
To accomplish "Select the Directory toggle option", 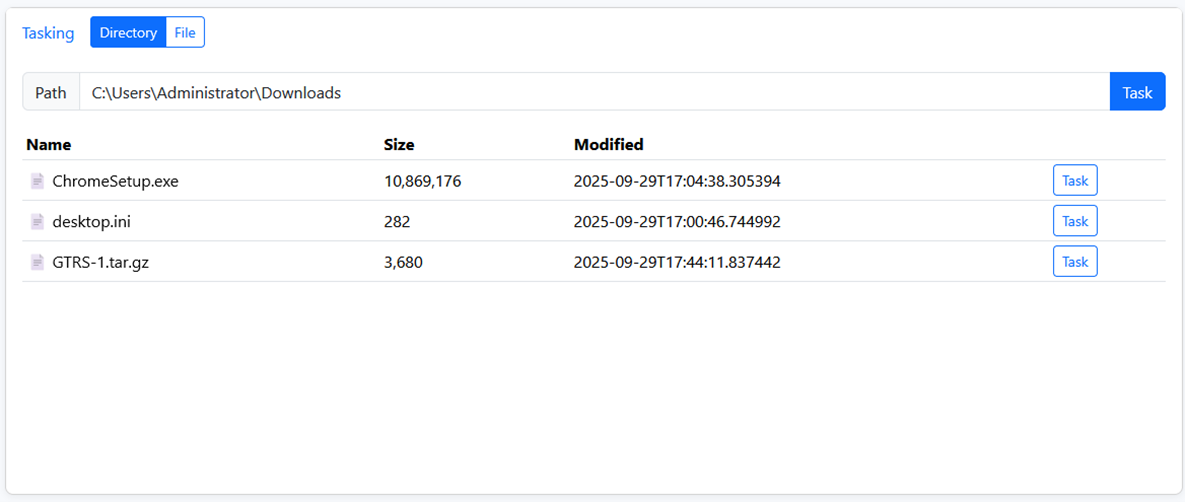I will click(128, 33).
